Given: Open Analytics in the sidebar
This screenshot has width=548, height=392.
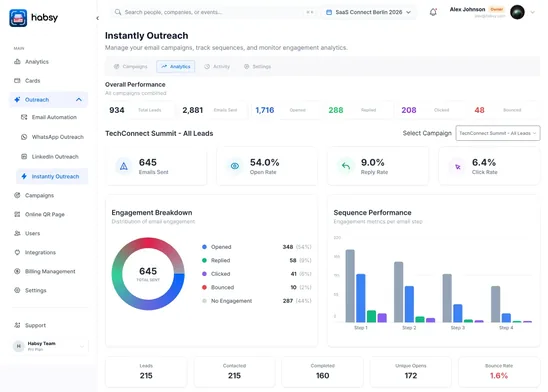Looking at the screenshot, I should (48, 62).
